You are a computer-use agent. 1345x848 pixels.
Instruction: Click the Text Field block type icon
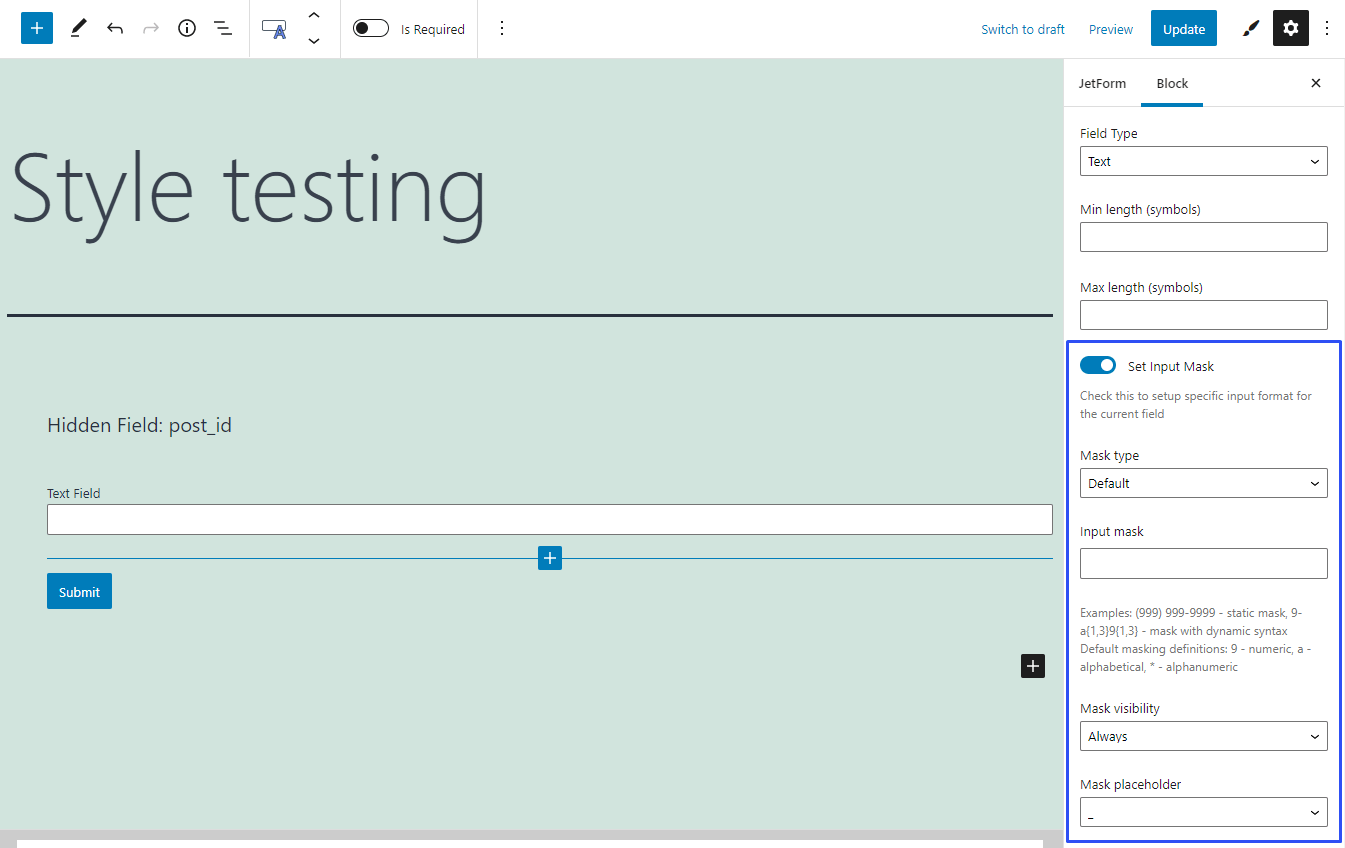point(274,29)
